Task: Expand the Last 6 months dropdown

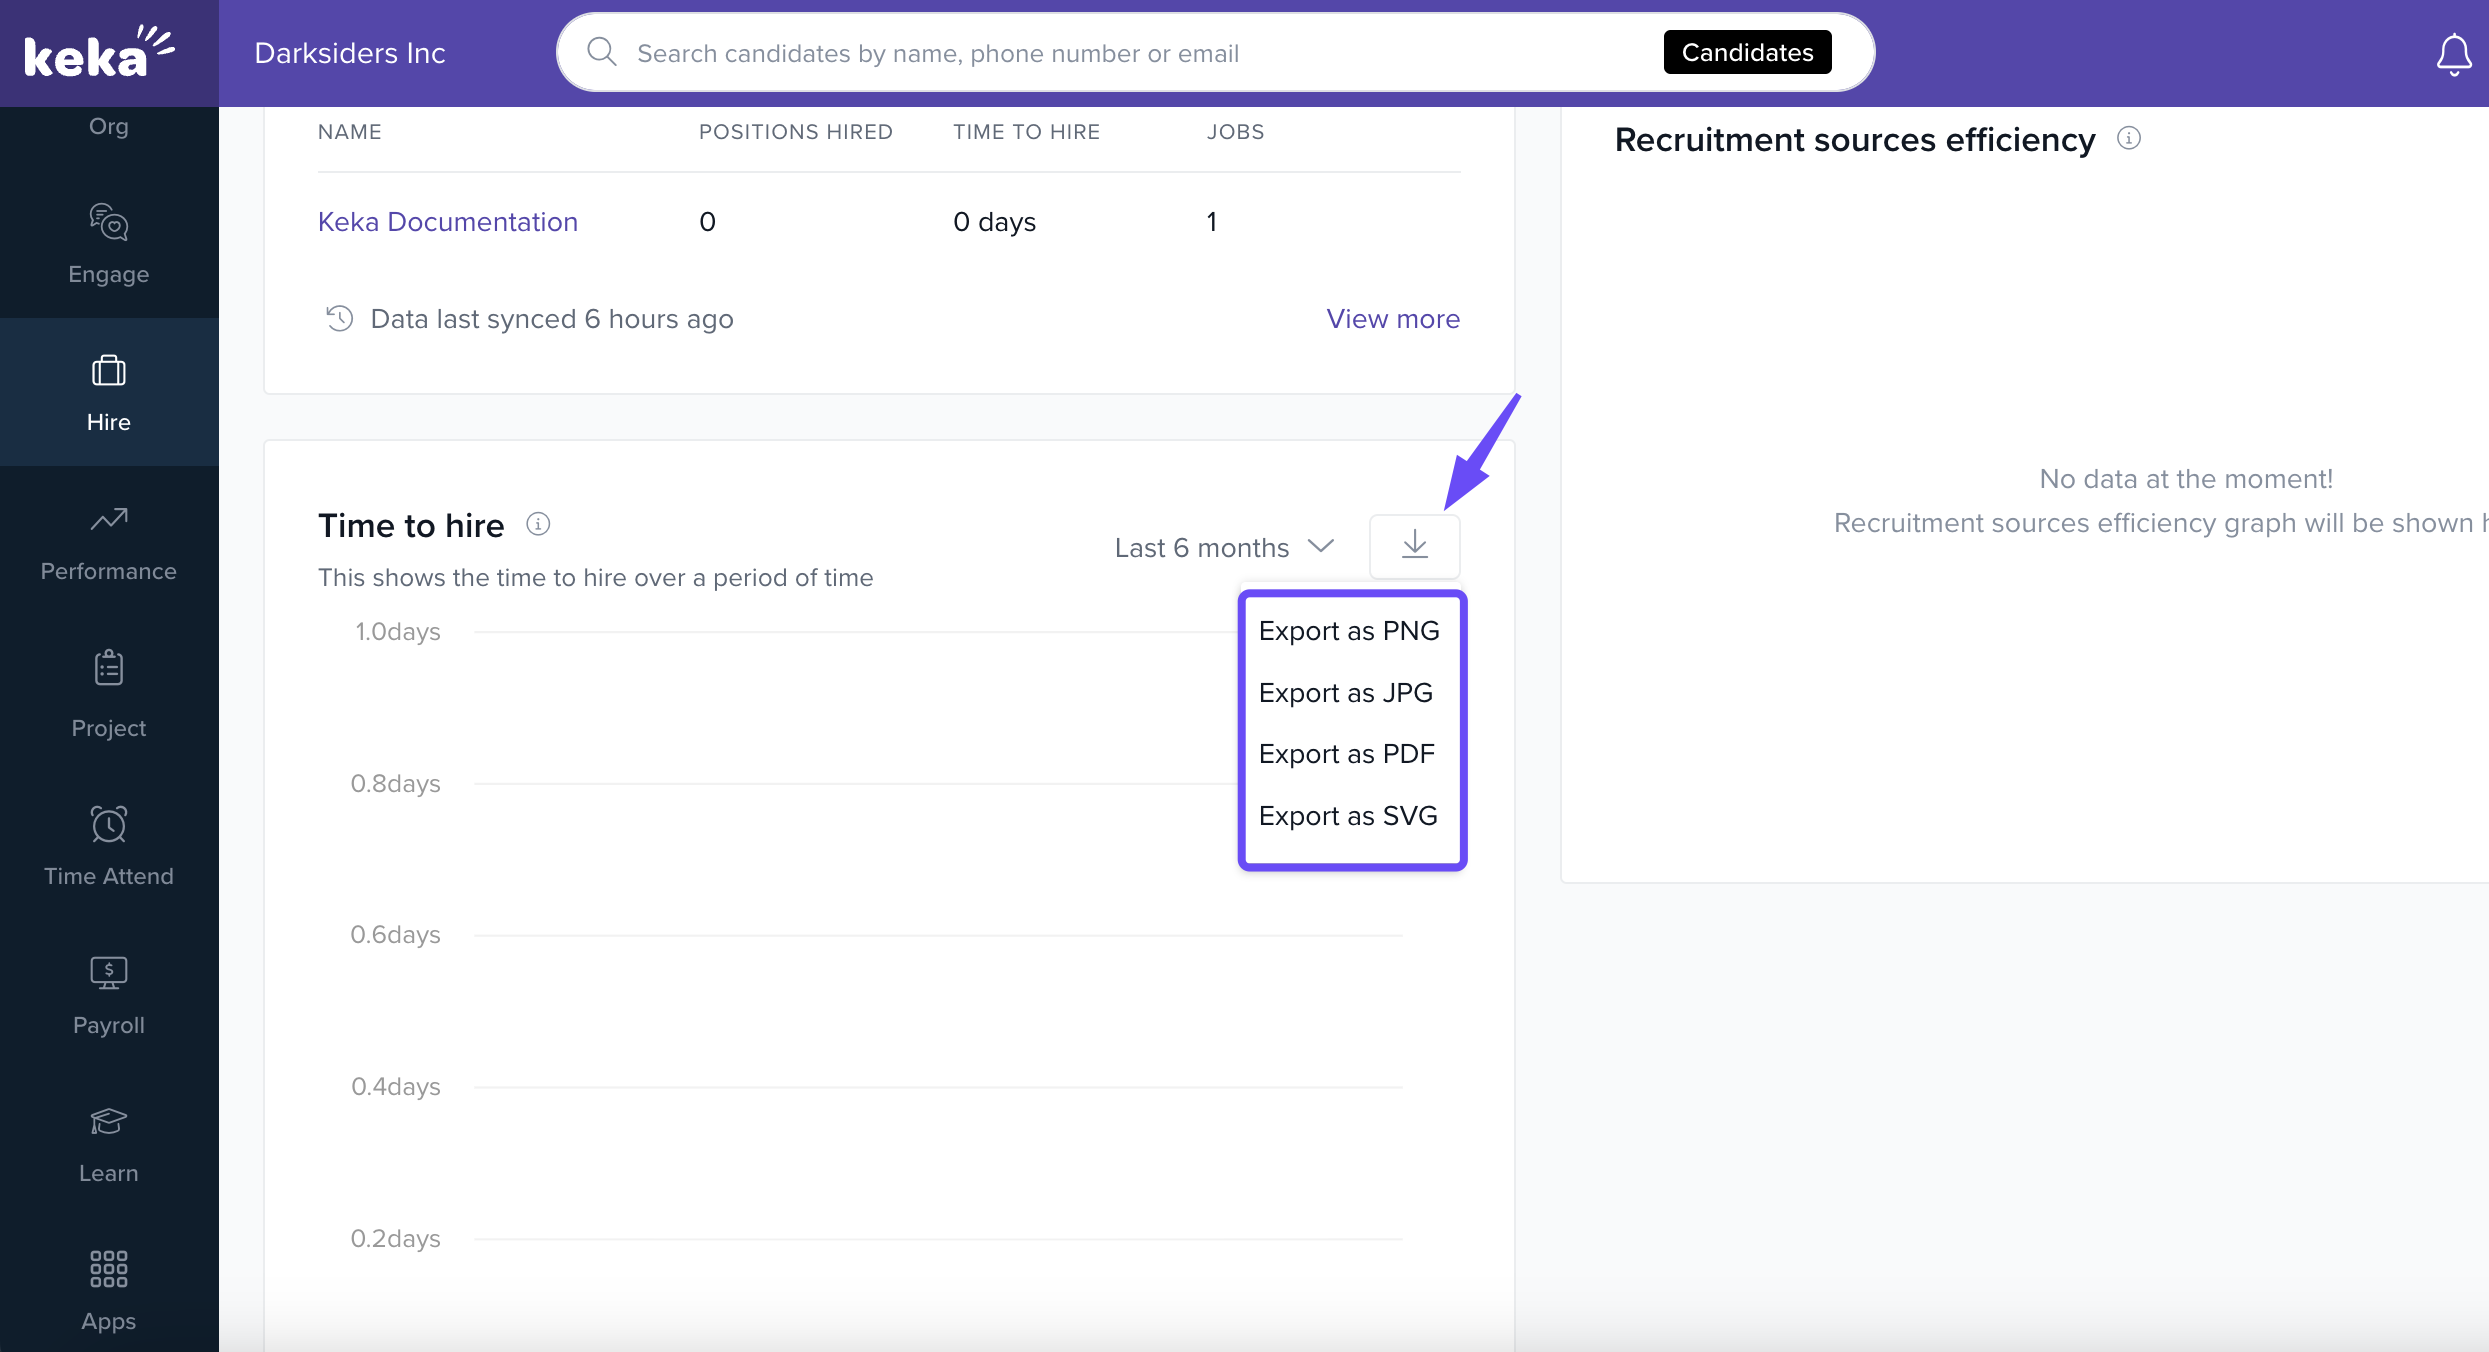Action: click(1224, 547)
